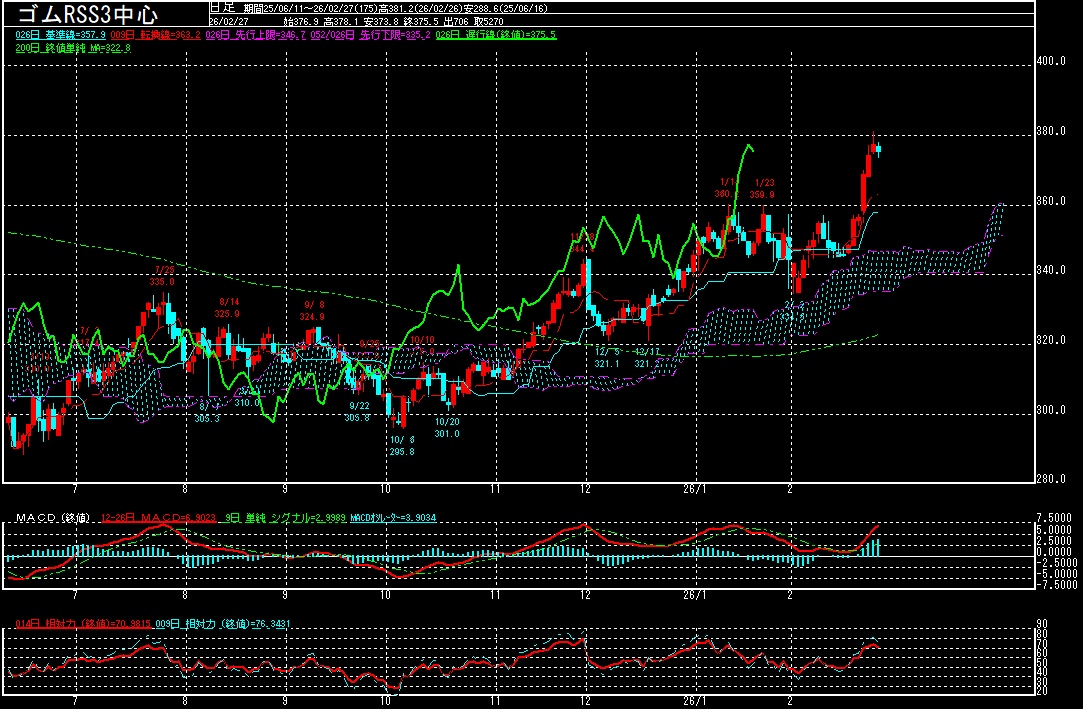The height and width of the screenshot is (709, 1083).
Task: Click the 遅行線(終値) legend entry
Action: click(x=496, y=35)
